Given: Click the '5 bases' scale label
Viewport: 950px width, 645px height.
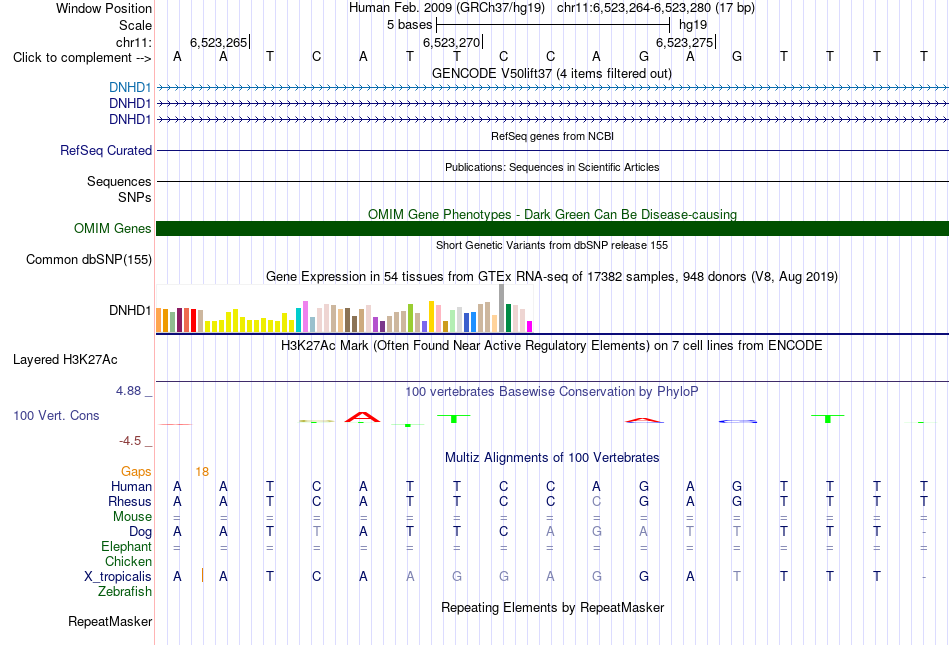Looking at the screenshot, I should click(410, 25).
